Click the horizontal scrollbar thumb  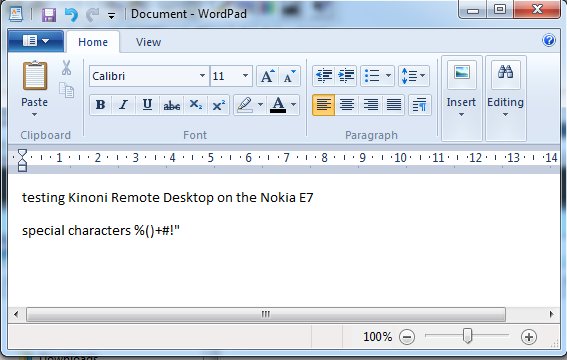266,314
